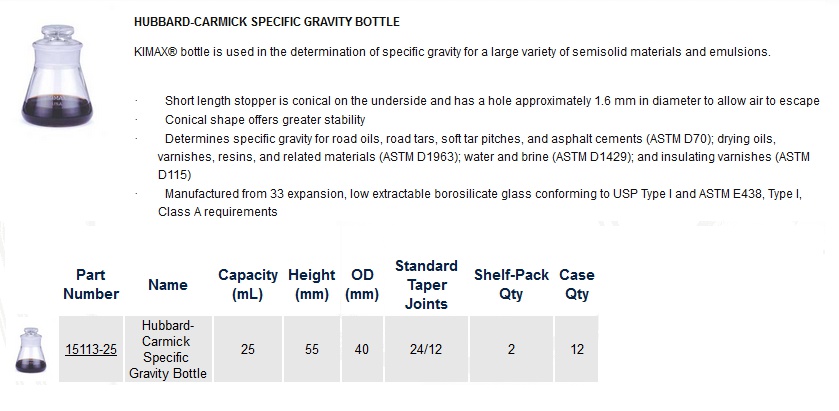This screenshot has height=411, width=839.
Task: Click the taper joint value 24/12
Action: click(x=426, y=349)
